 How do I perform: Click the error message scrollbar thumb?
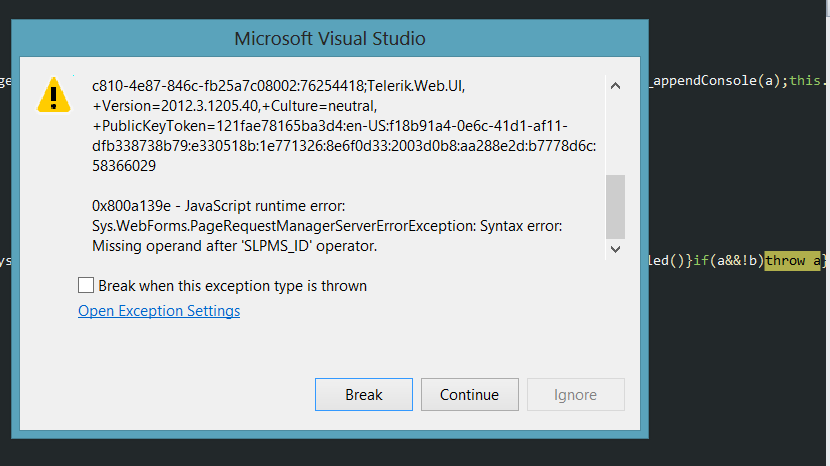[x=615, y=205]
